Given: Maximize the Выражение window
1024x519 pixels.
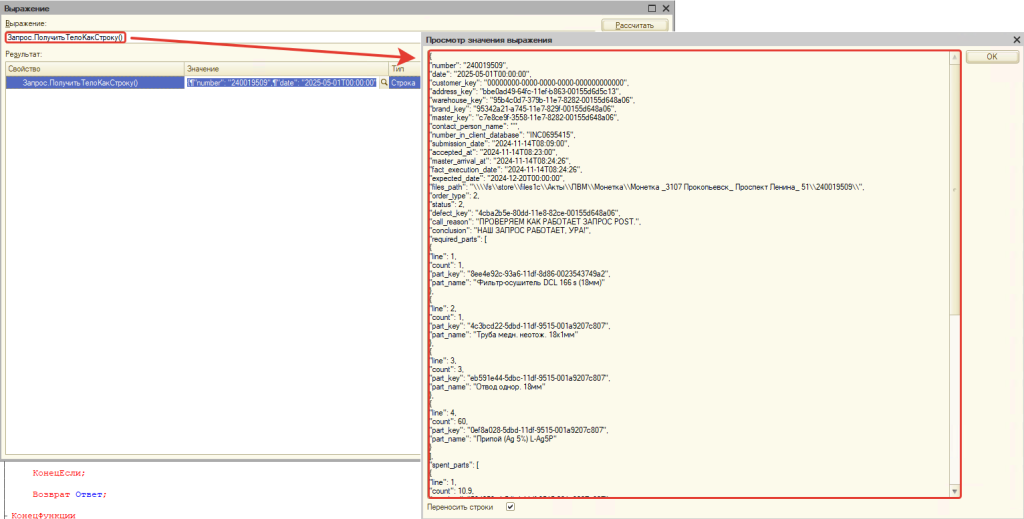Looking at the screenshot, I should (654, 7).
